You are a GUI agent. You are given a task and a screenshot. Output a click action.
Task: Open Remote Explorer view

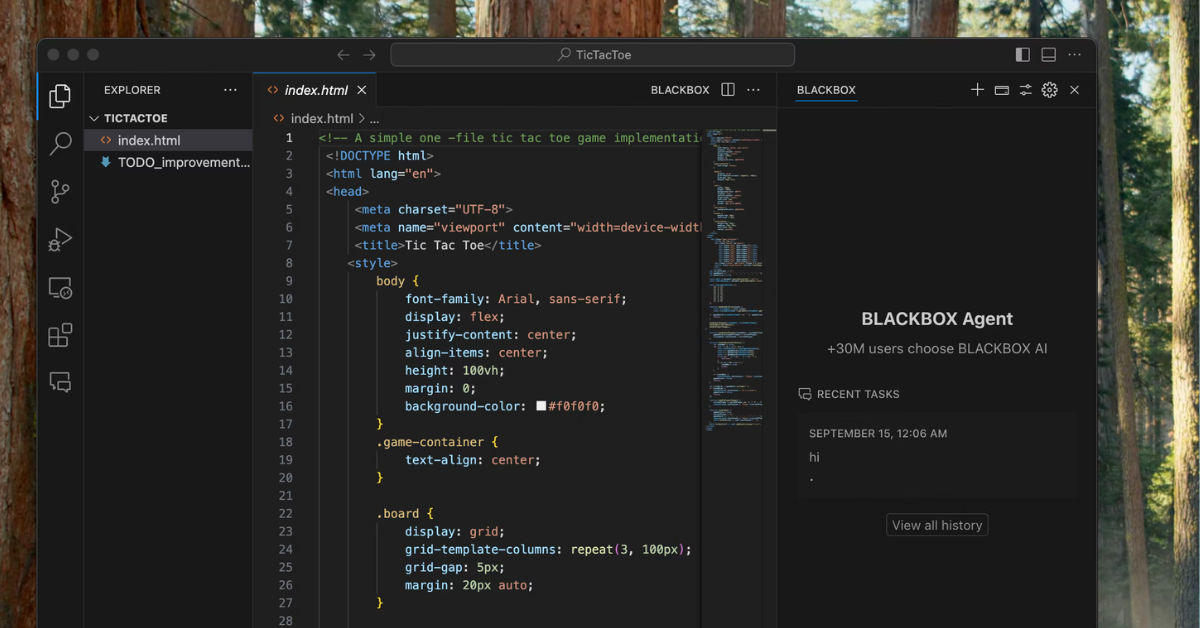pyautogui.click(x=60, y=288)
